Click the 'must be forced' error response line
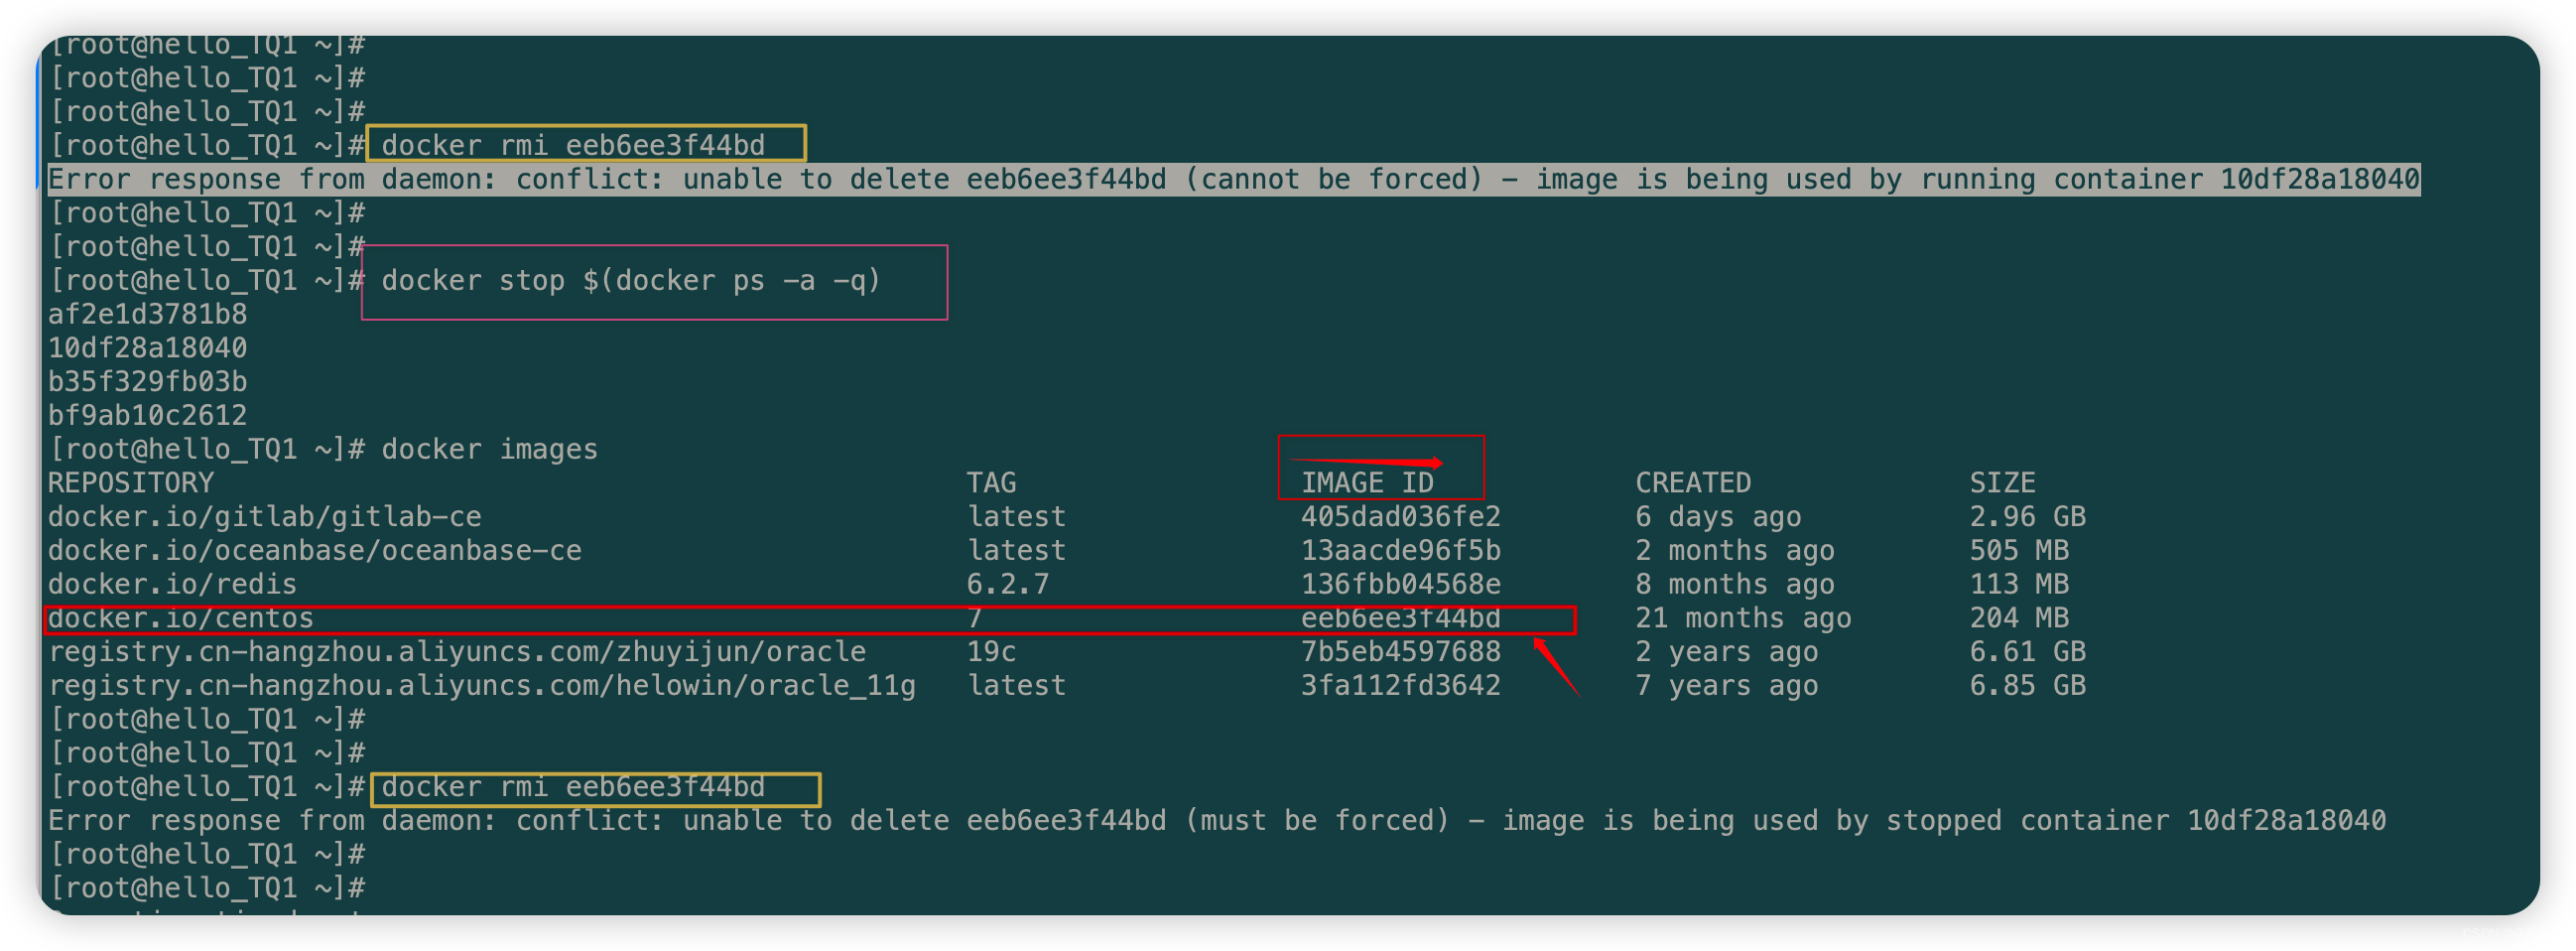Screen dimensions: 2576x951 (1217, 821)
